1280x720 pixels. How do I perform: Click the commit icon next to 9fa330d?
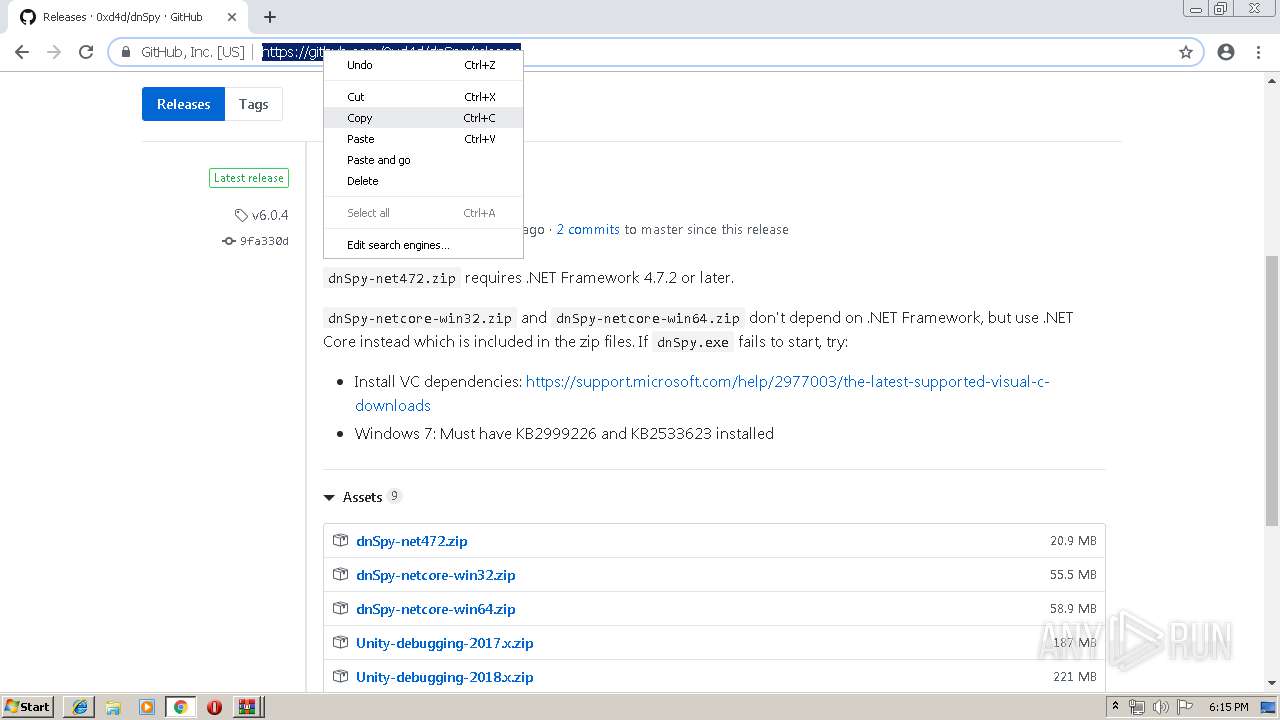coord(229,241)
